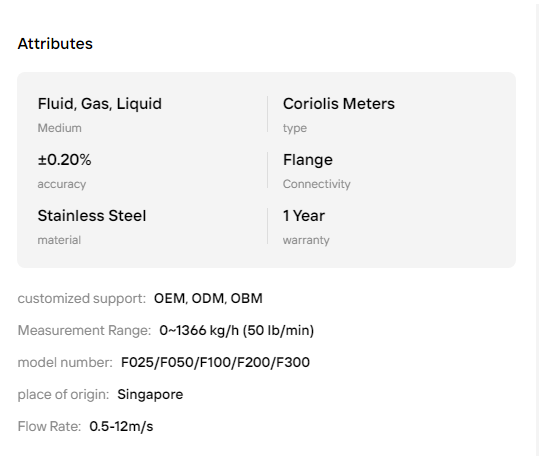Click the accuracy attribute label
This screenshot has height=456, width=539.
(x=62, y=184)
